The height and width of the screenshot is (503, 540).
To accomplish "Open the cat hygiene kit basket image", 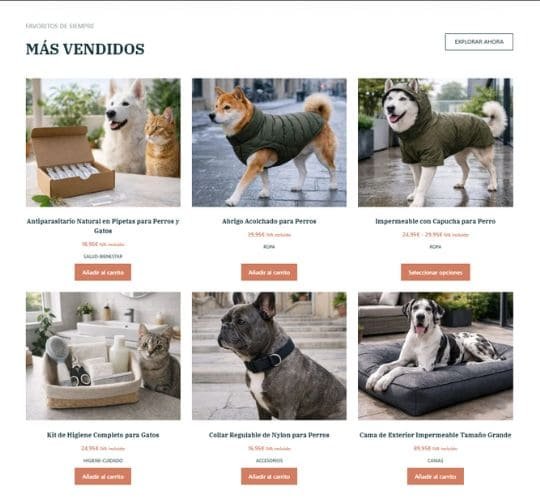I will tap(103, 356).
